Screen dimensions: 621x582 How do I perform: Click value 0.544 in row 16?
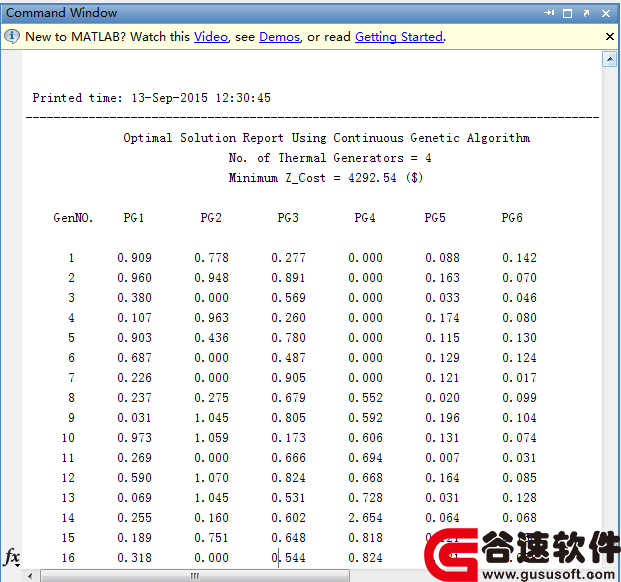click(x=288, y=557)
